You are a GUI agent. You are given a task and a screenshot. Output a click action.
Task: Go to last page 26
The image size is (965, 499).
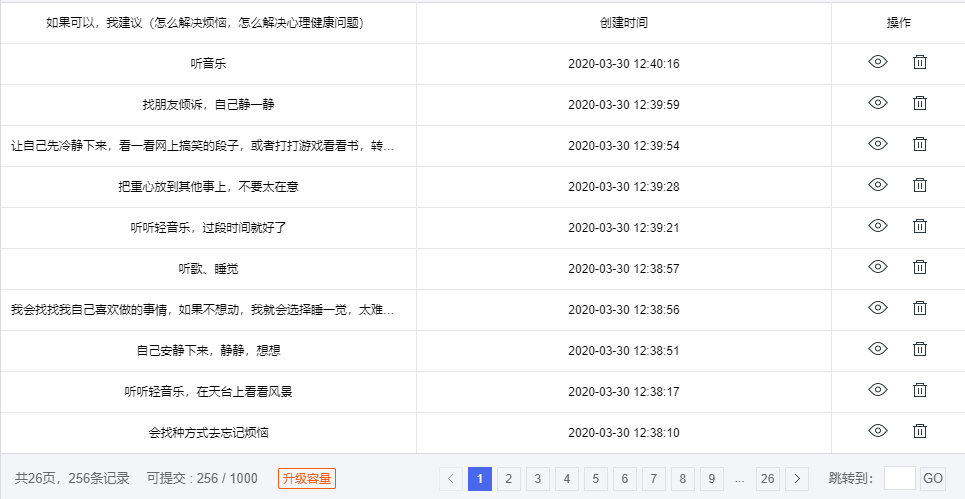(x=767, y=479)
